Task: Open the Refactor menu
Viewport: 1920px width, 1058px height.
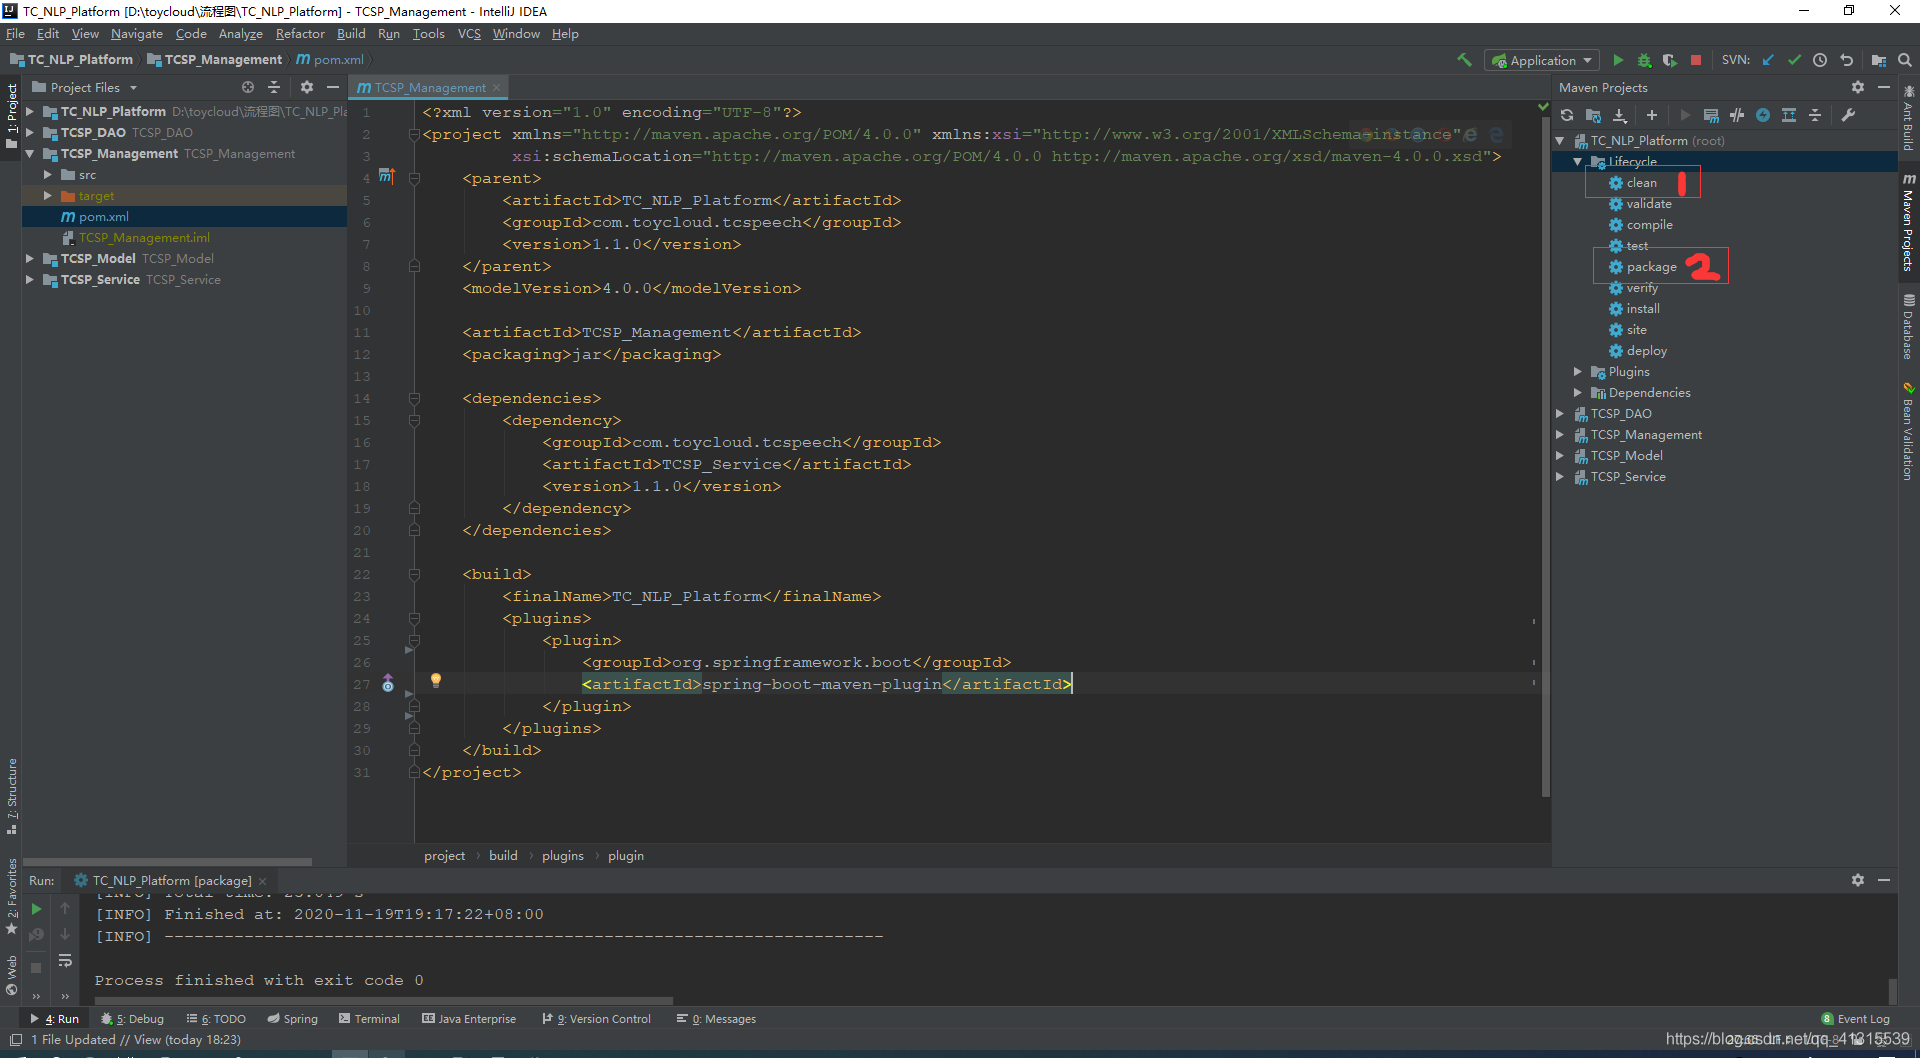Action: coord(300,33)
